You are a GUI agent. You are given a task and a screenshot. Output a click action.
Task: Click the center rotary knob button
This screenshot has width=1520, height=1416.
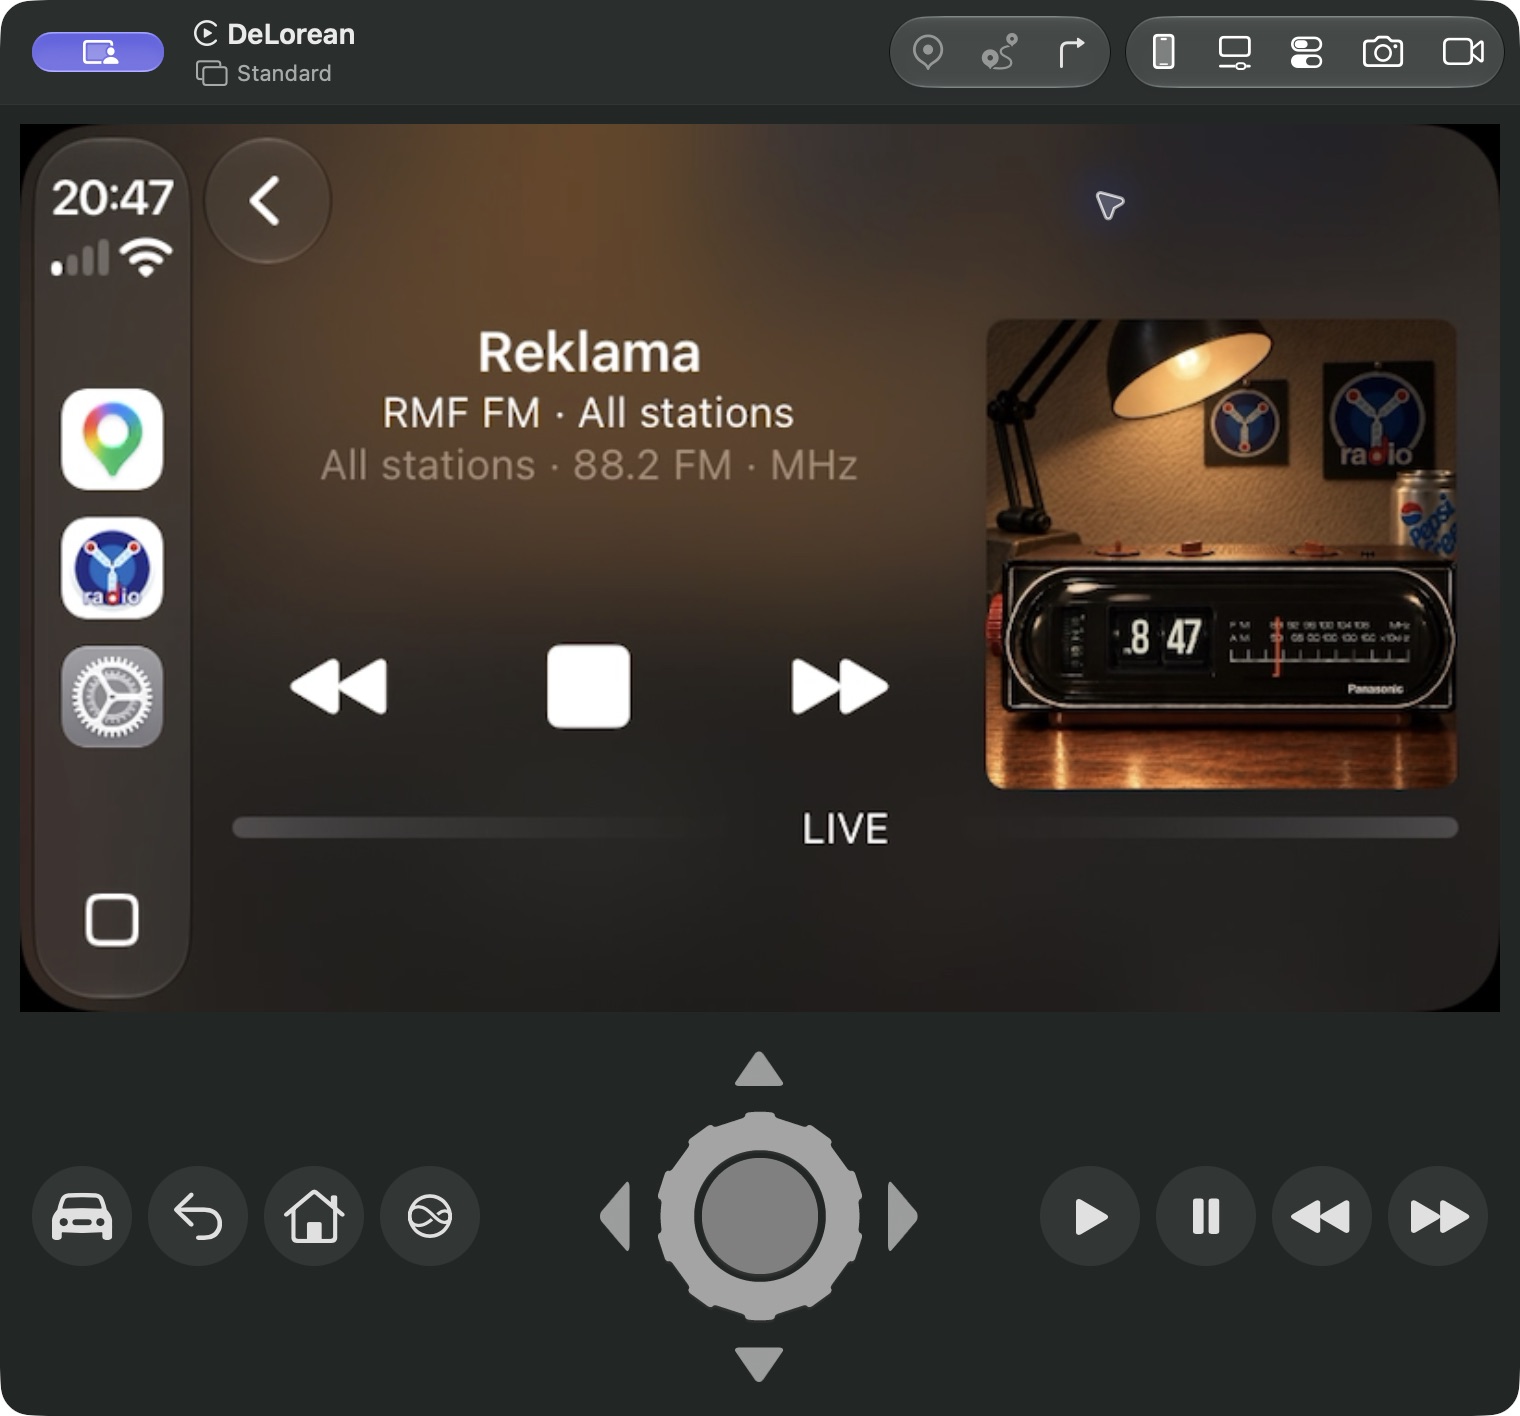760,1217
